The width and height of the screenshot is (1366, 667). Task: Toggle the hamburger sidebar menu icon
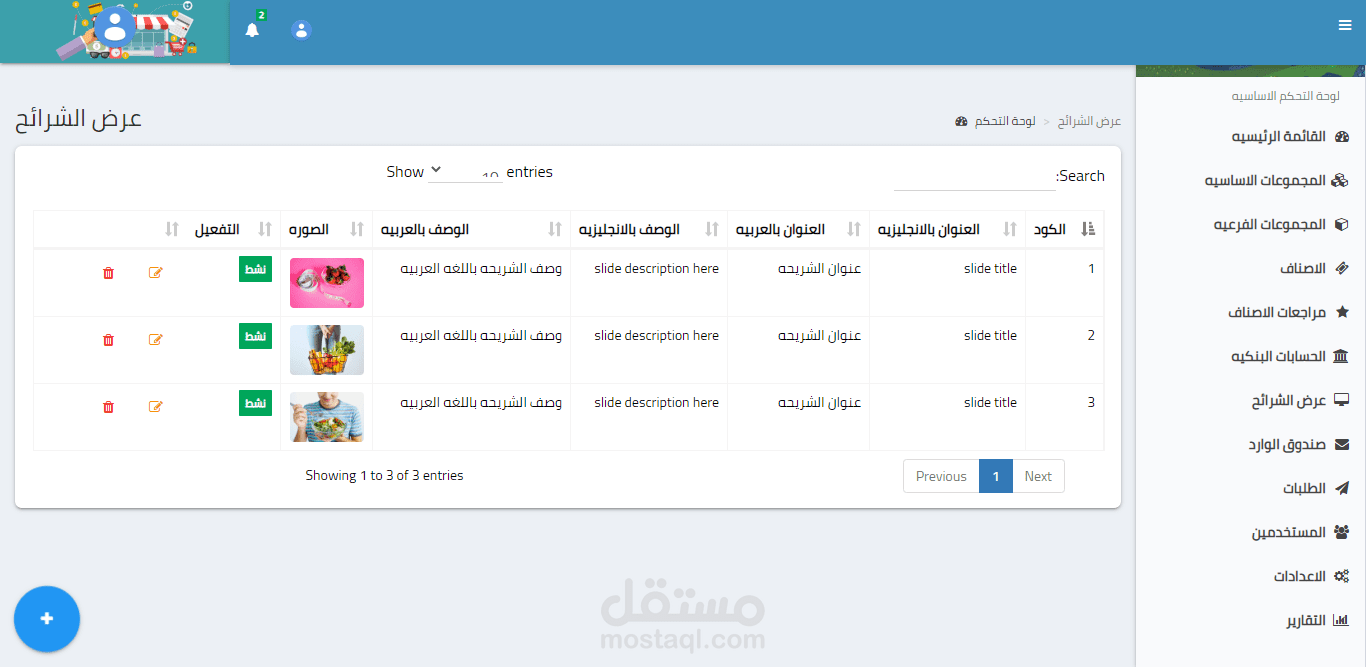pos(1345,25)
